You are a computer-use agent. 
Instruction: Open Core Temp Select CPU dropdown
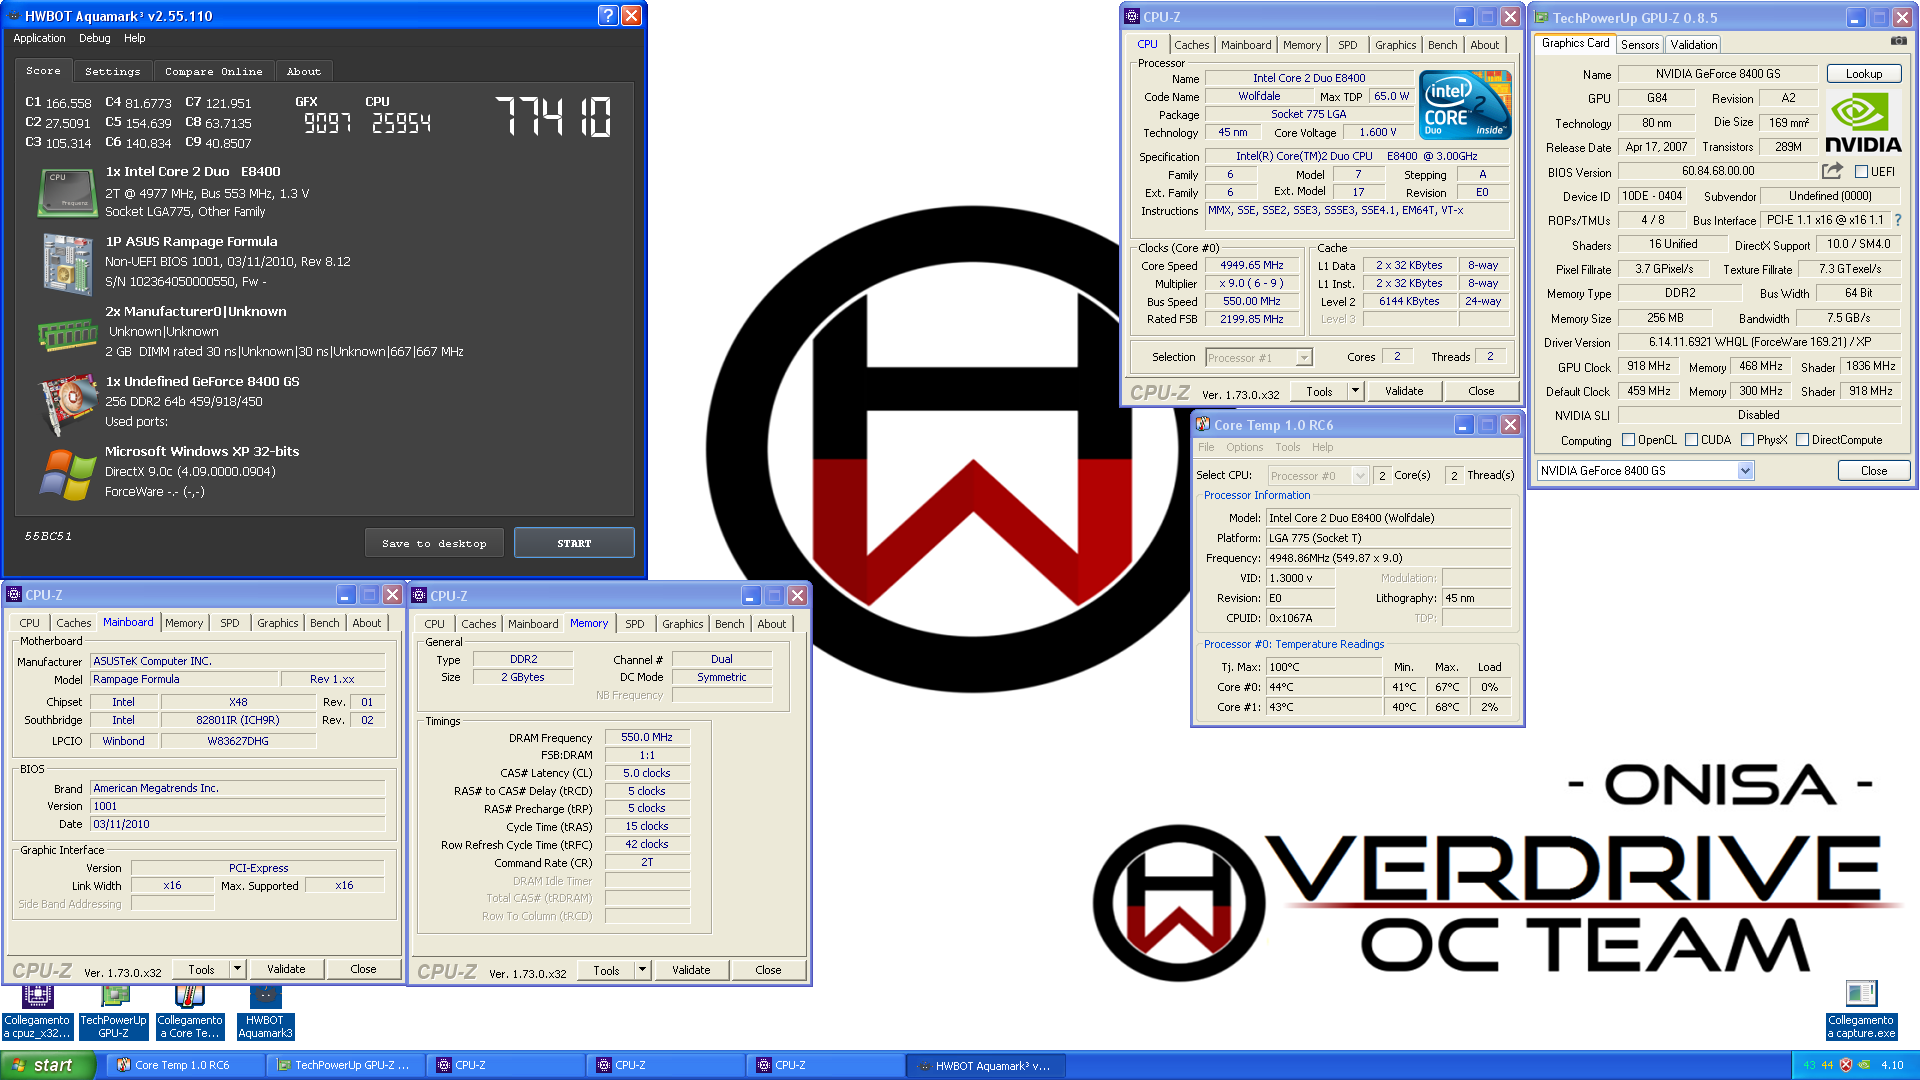1360,476
